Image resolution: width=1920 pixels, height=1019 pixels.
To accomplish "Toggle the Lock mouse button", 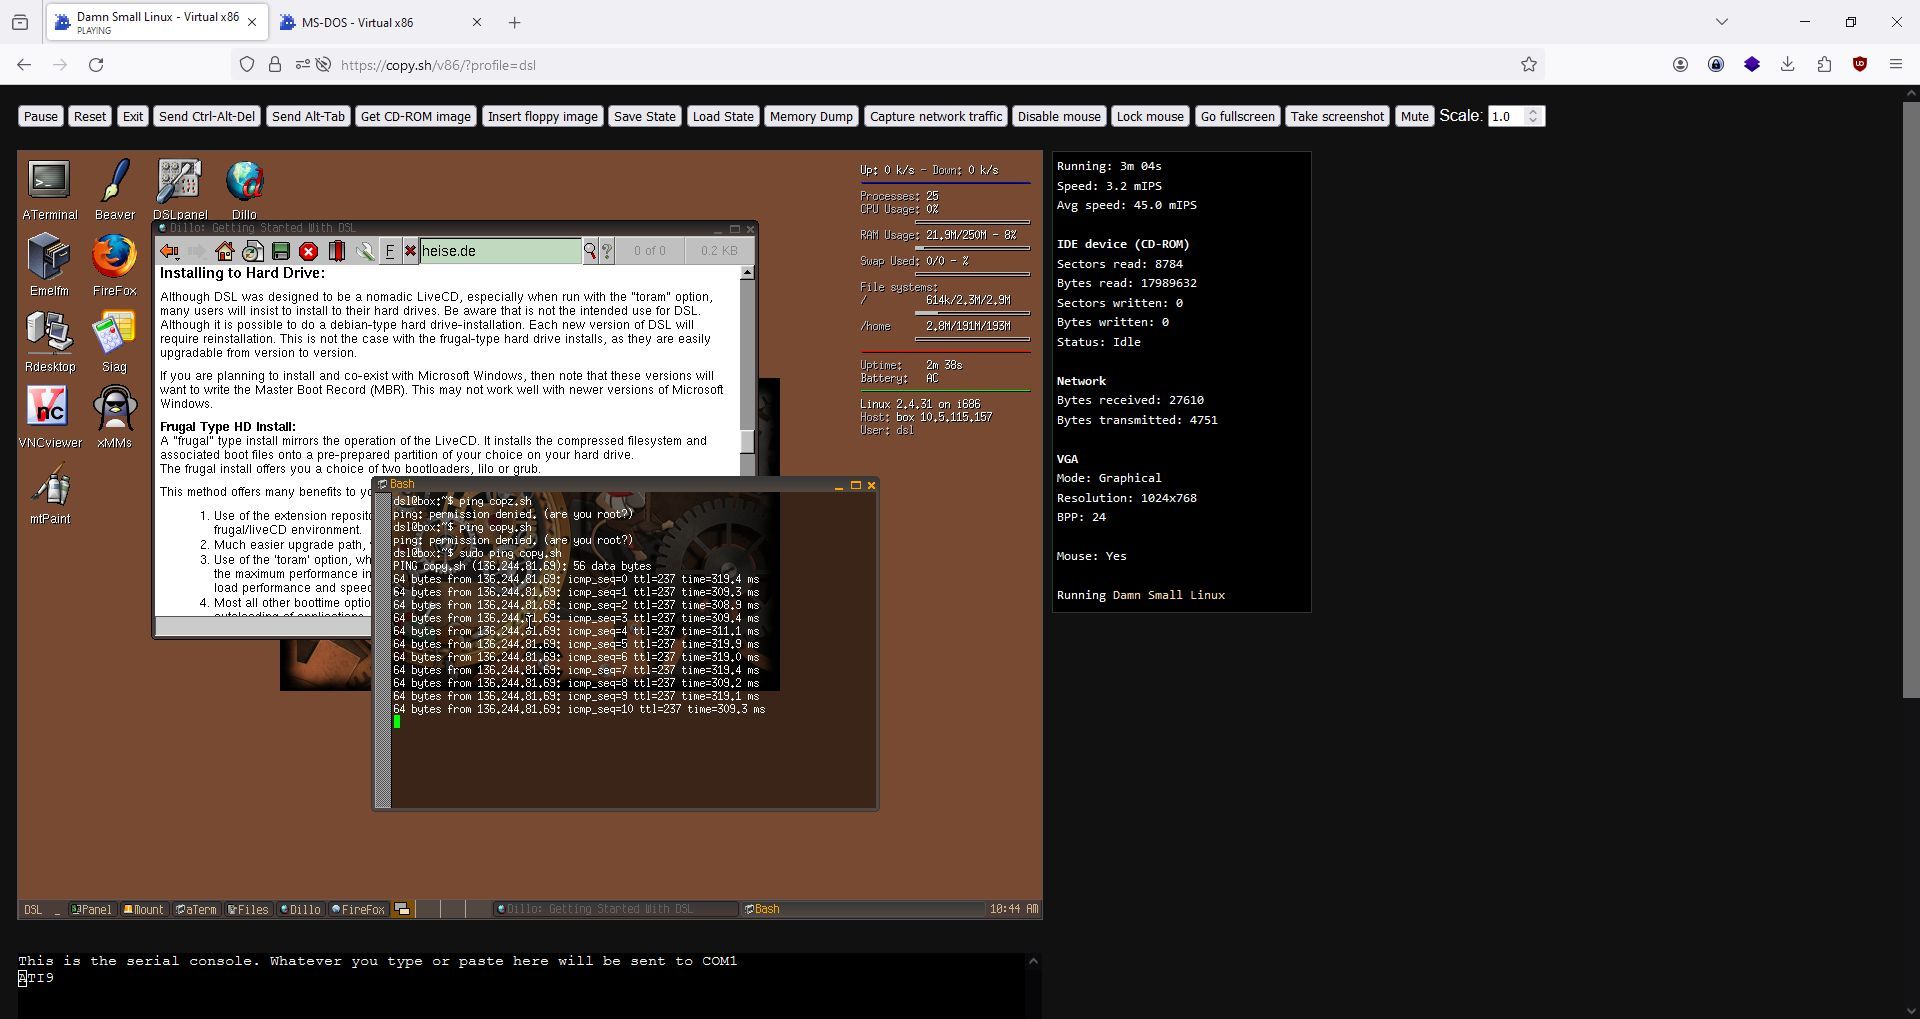I will tap(1150, 117).
